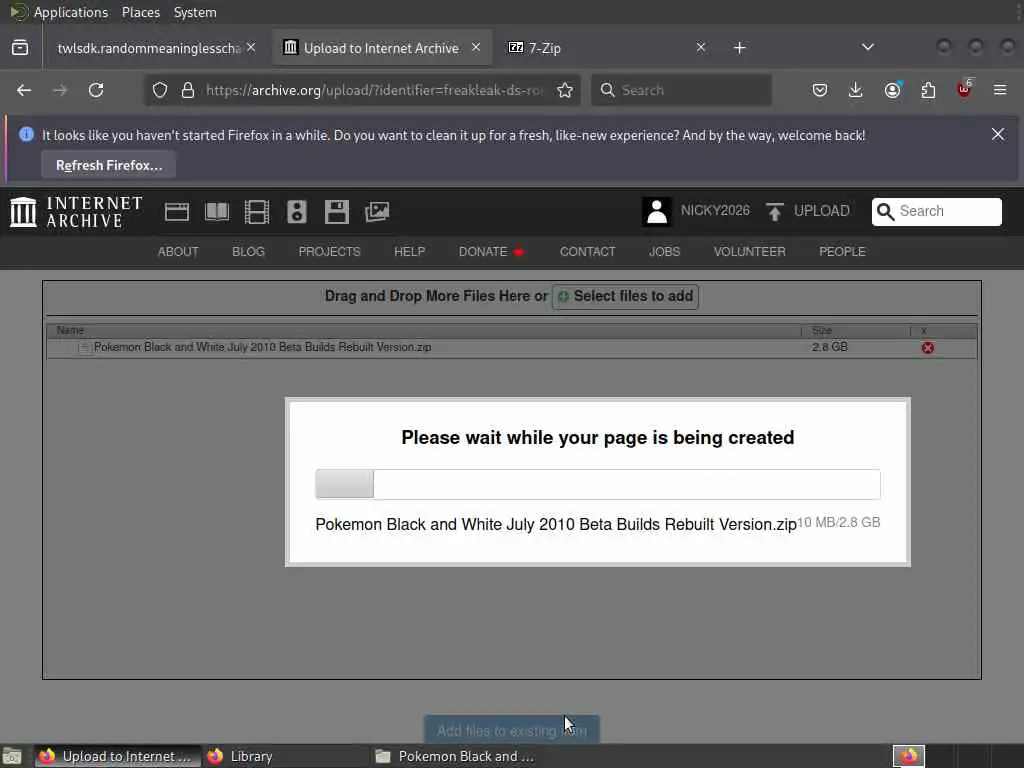
Task: Bookmark this page with the star icon
Action: 565,90
